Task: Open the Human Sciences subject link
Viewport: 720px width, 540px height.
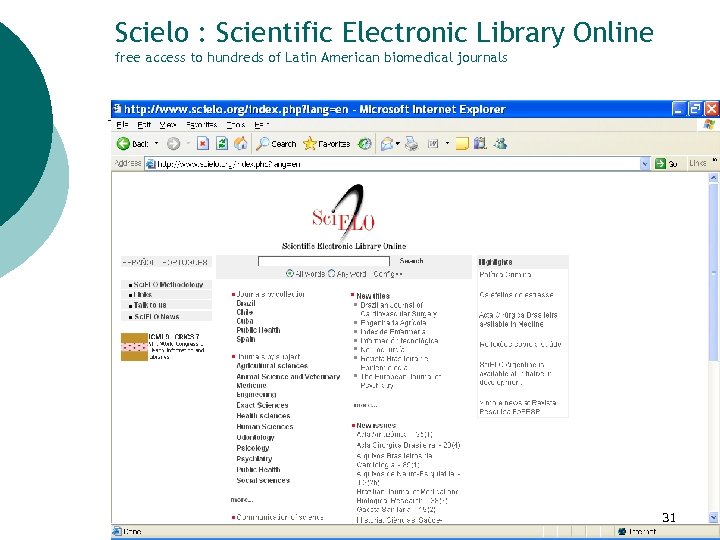Action: click(264, 427)
